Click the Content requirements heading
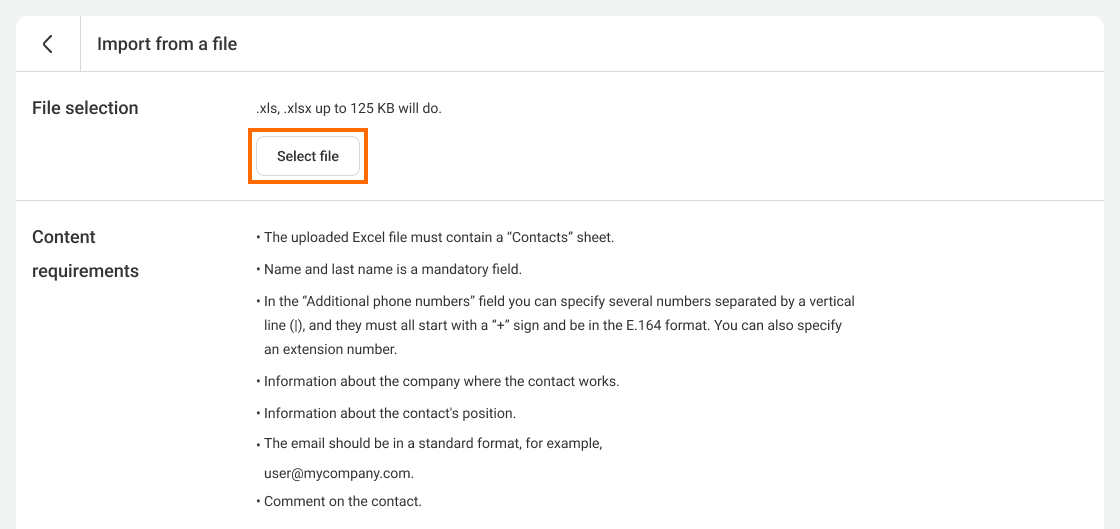The image size is (1120, 529). click(86, 254)
